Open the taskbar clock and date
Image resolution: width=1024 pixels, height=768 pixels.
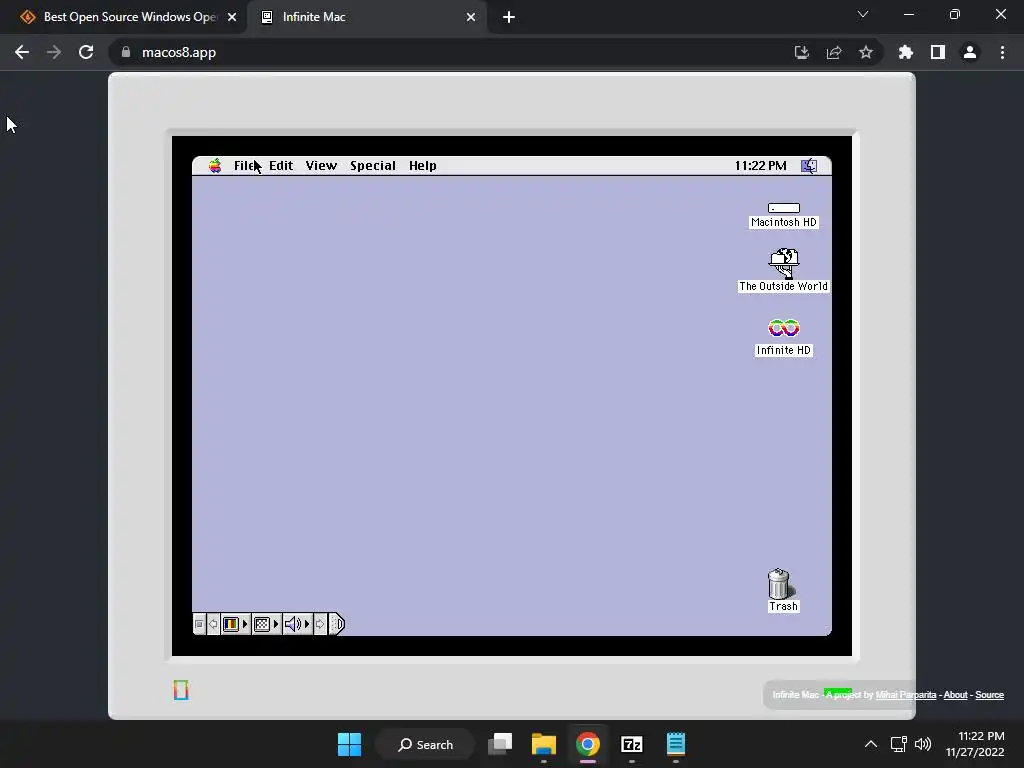[x=975, y=744]
